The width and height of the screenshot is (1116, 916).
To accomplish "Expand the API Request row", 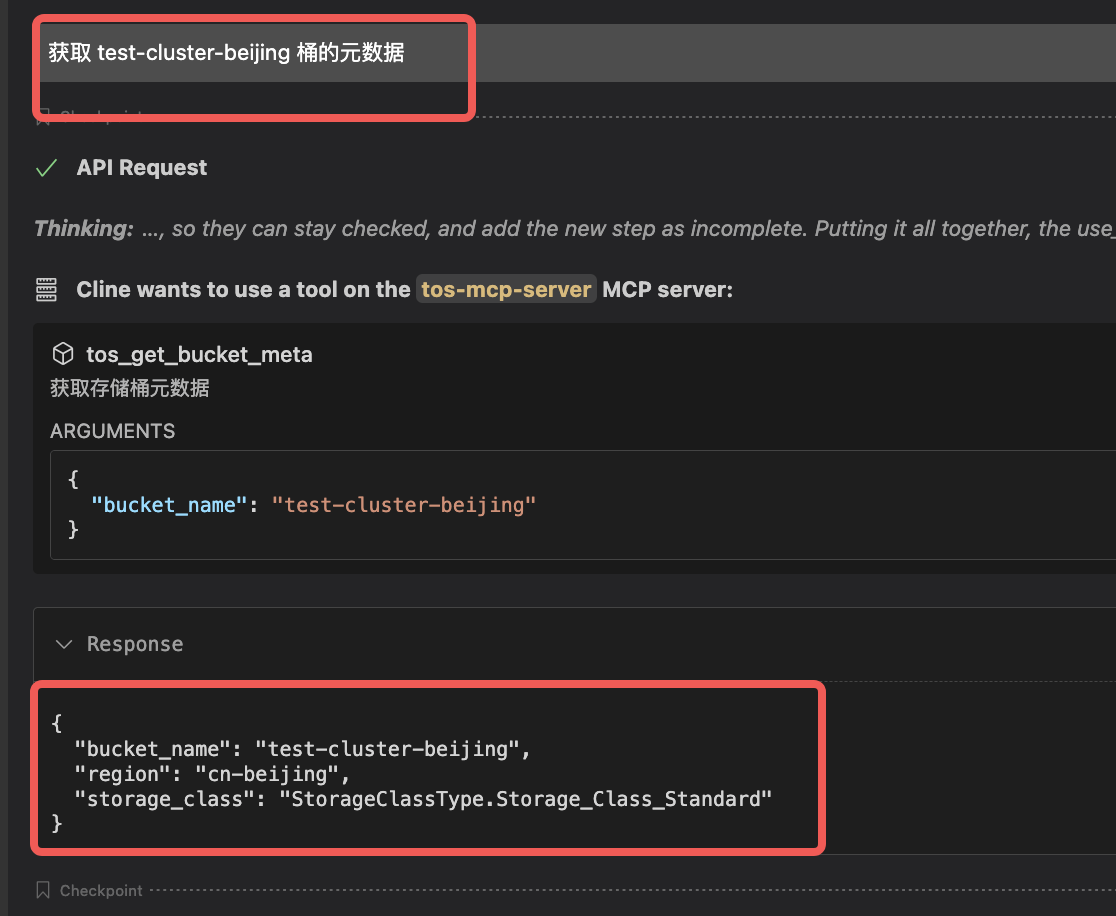I will pyautogui.click(x=141, y=168).
